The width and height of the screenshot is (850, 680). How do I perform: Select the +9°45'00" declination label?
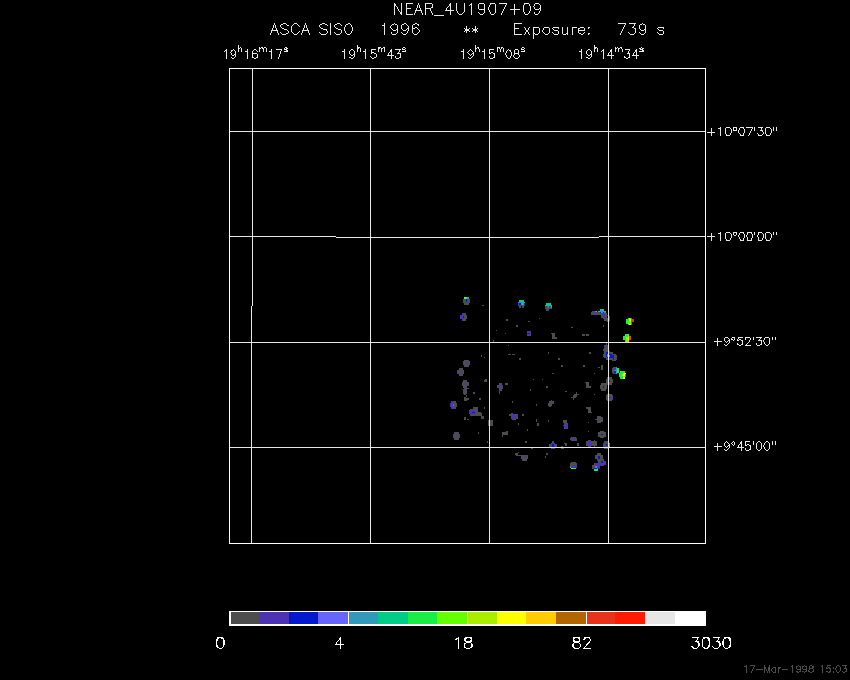pos(745,446)
